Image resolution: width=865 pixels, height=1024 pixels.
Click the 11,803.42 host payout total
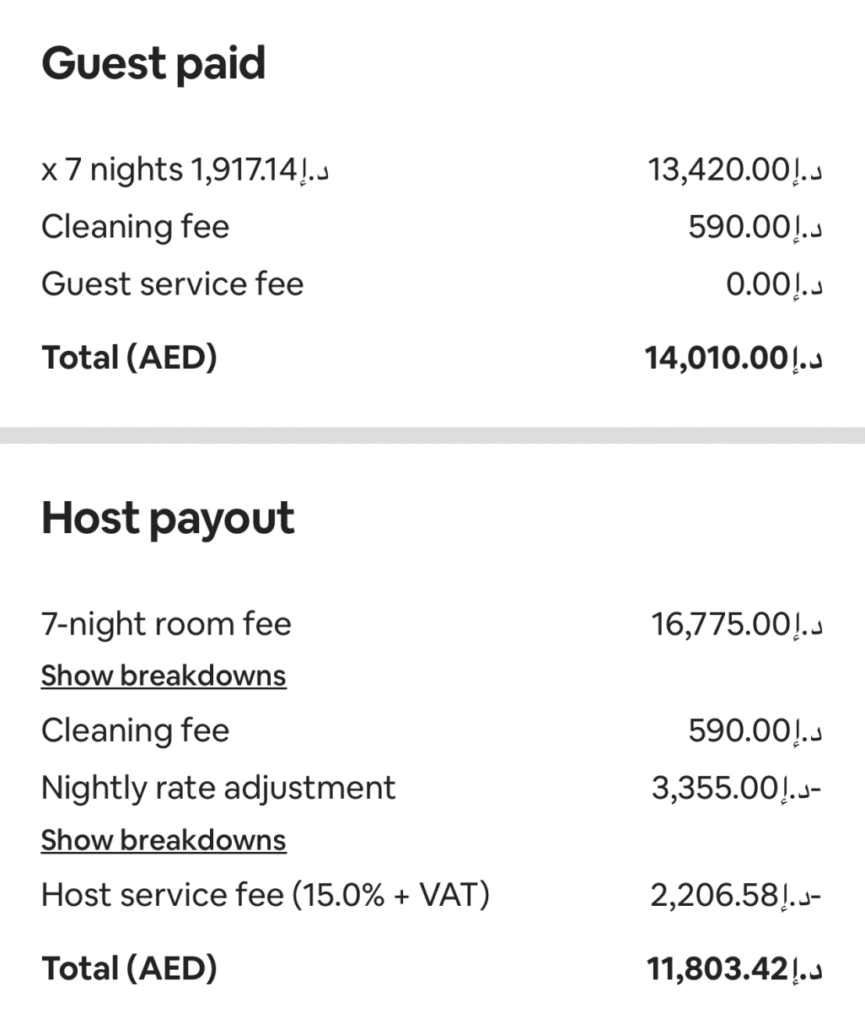[735, 968]
